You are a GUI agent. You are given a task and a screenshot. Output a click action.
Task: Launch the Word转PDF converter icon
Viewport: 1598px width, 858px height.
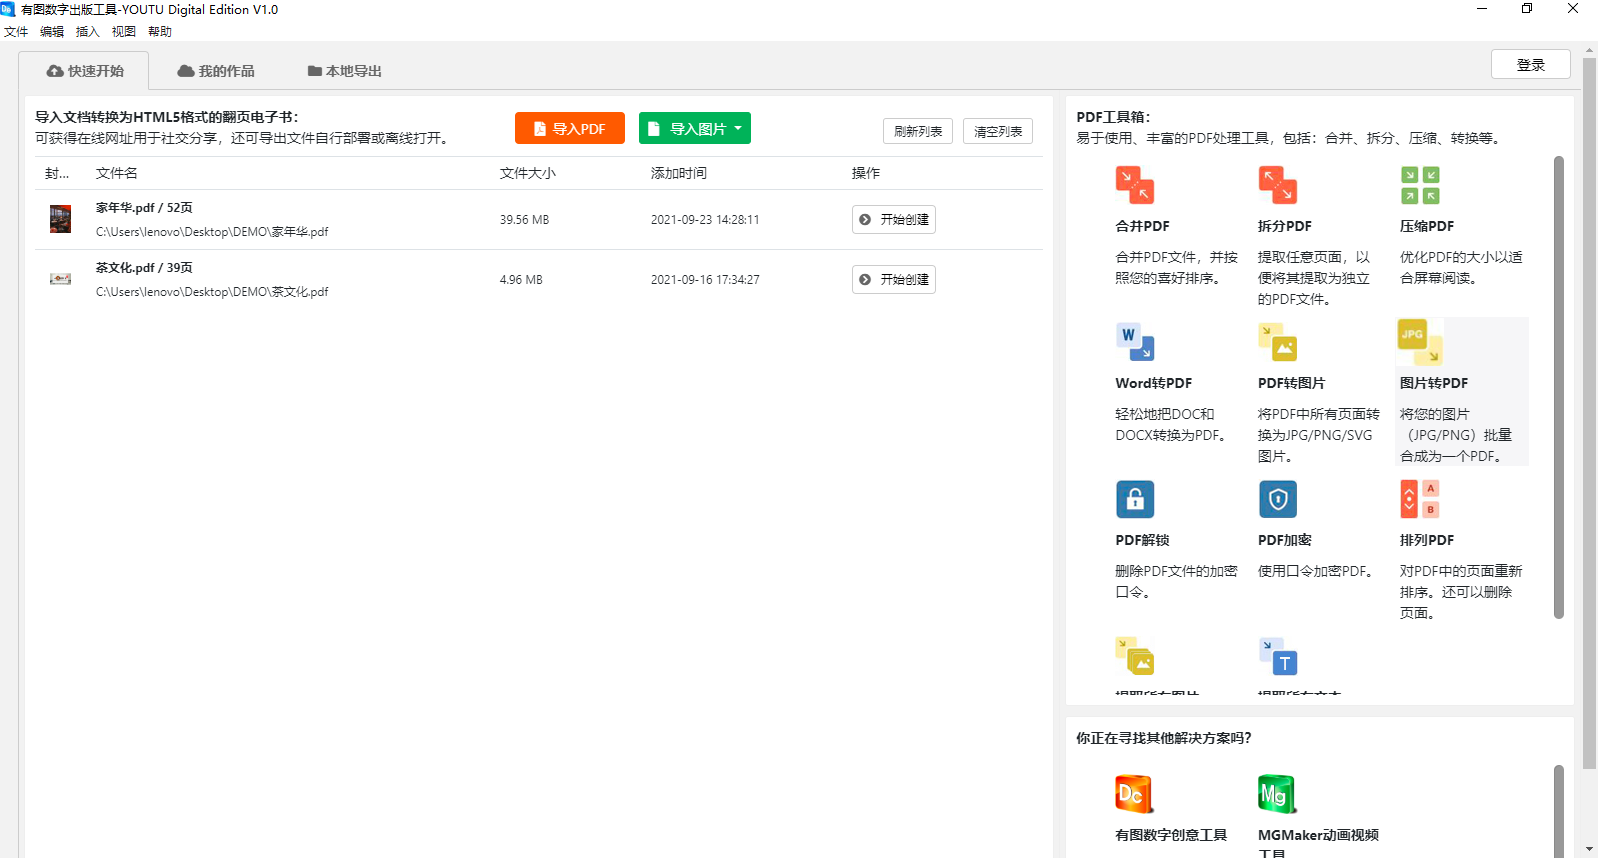click(x=1134, y=342)
